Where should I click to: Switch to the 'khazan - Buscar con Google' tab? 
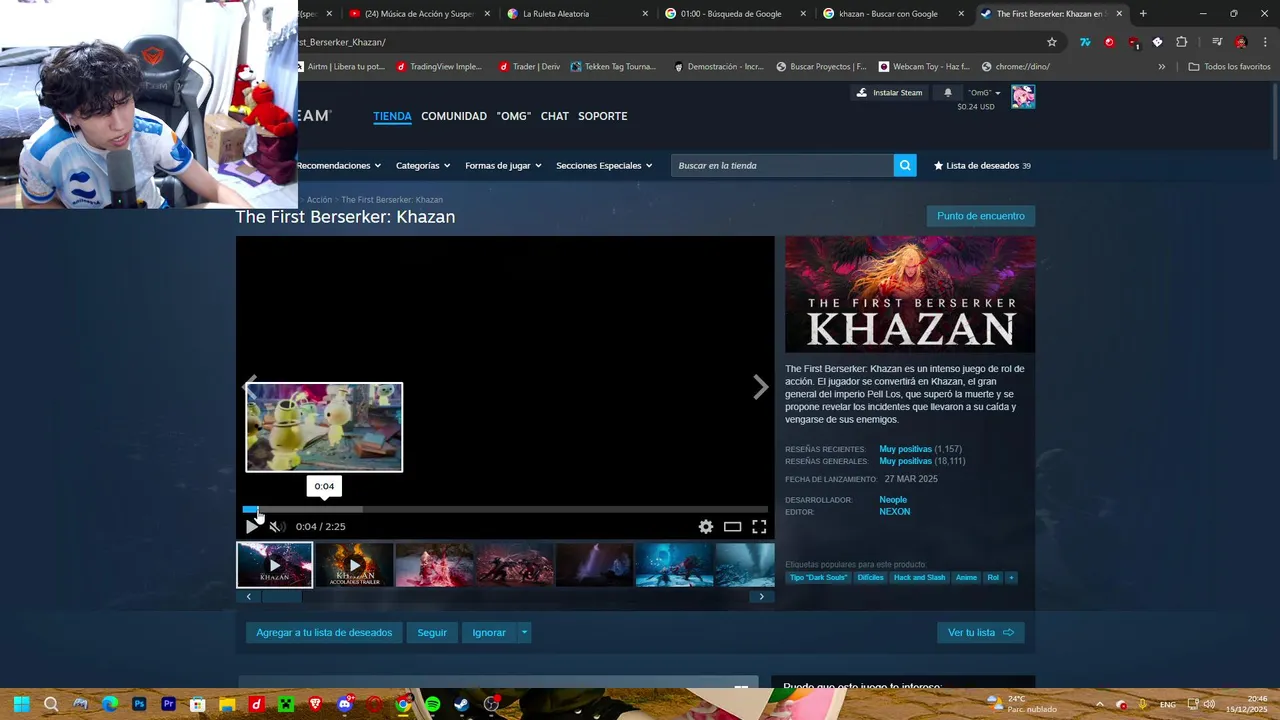point(893,14)
